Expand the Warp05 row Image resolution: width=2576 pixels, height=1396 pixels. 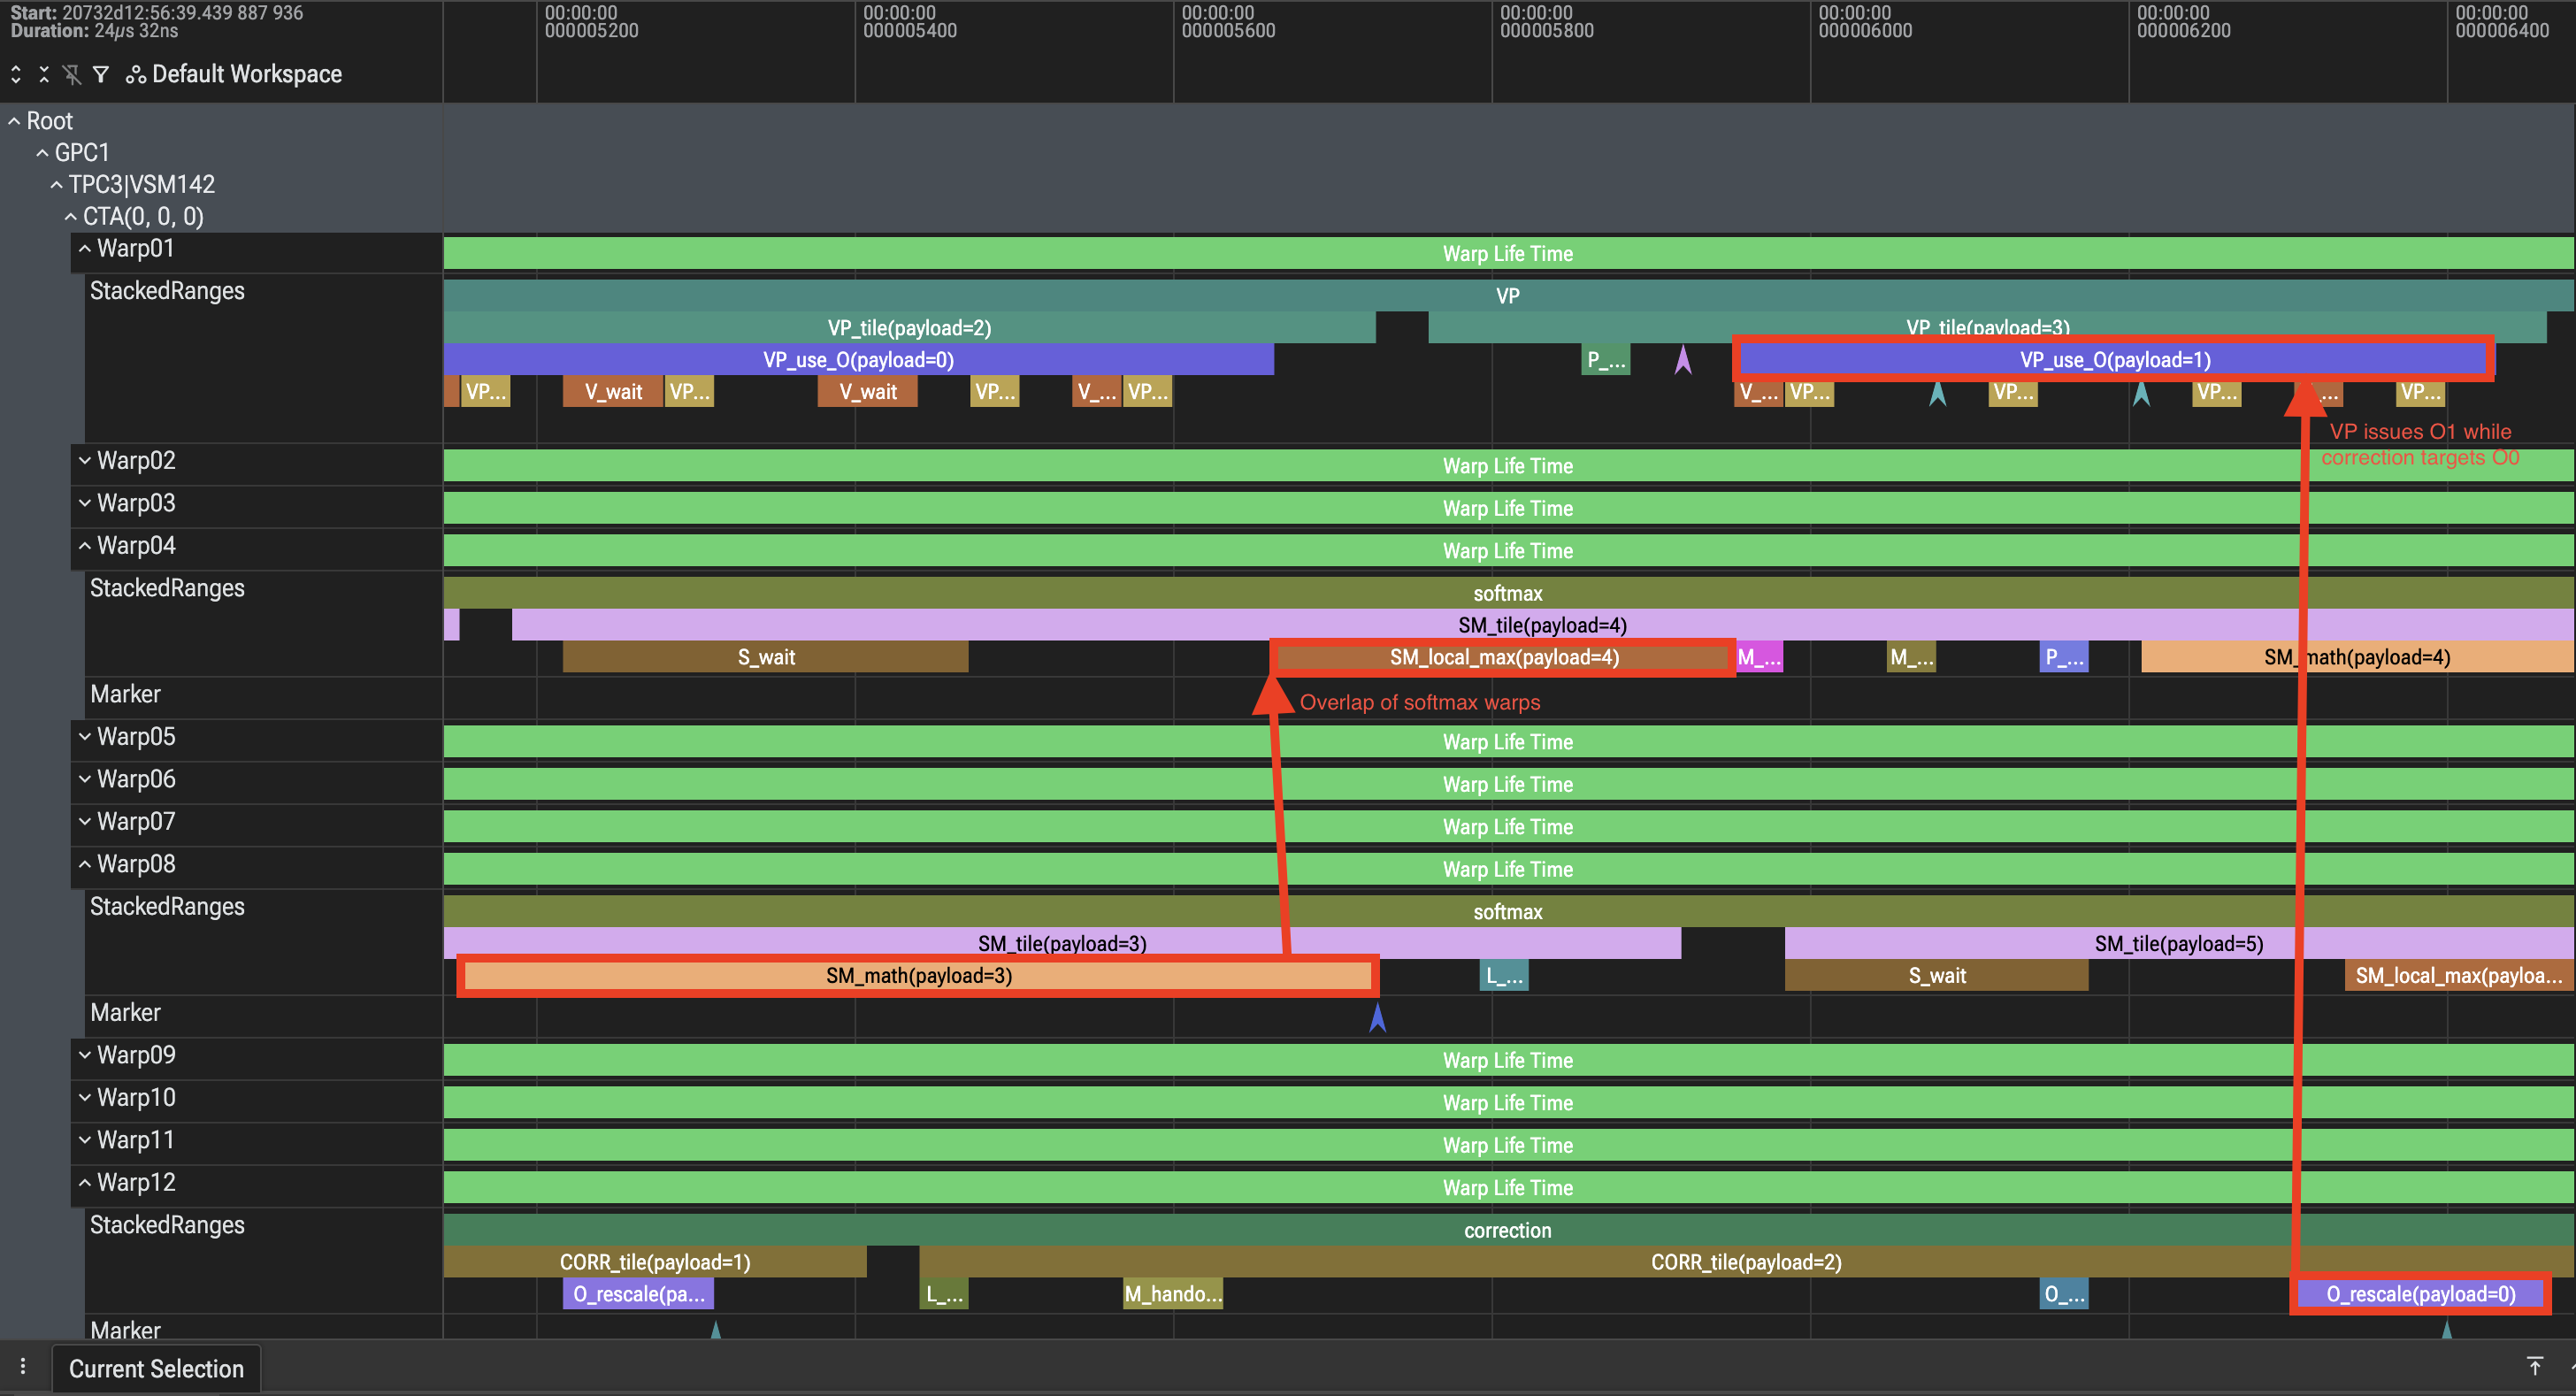coord(85,737)
